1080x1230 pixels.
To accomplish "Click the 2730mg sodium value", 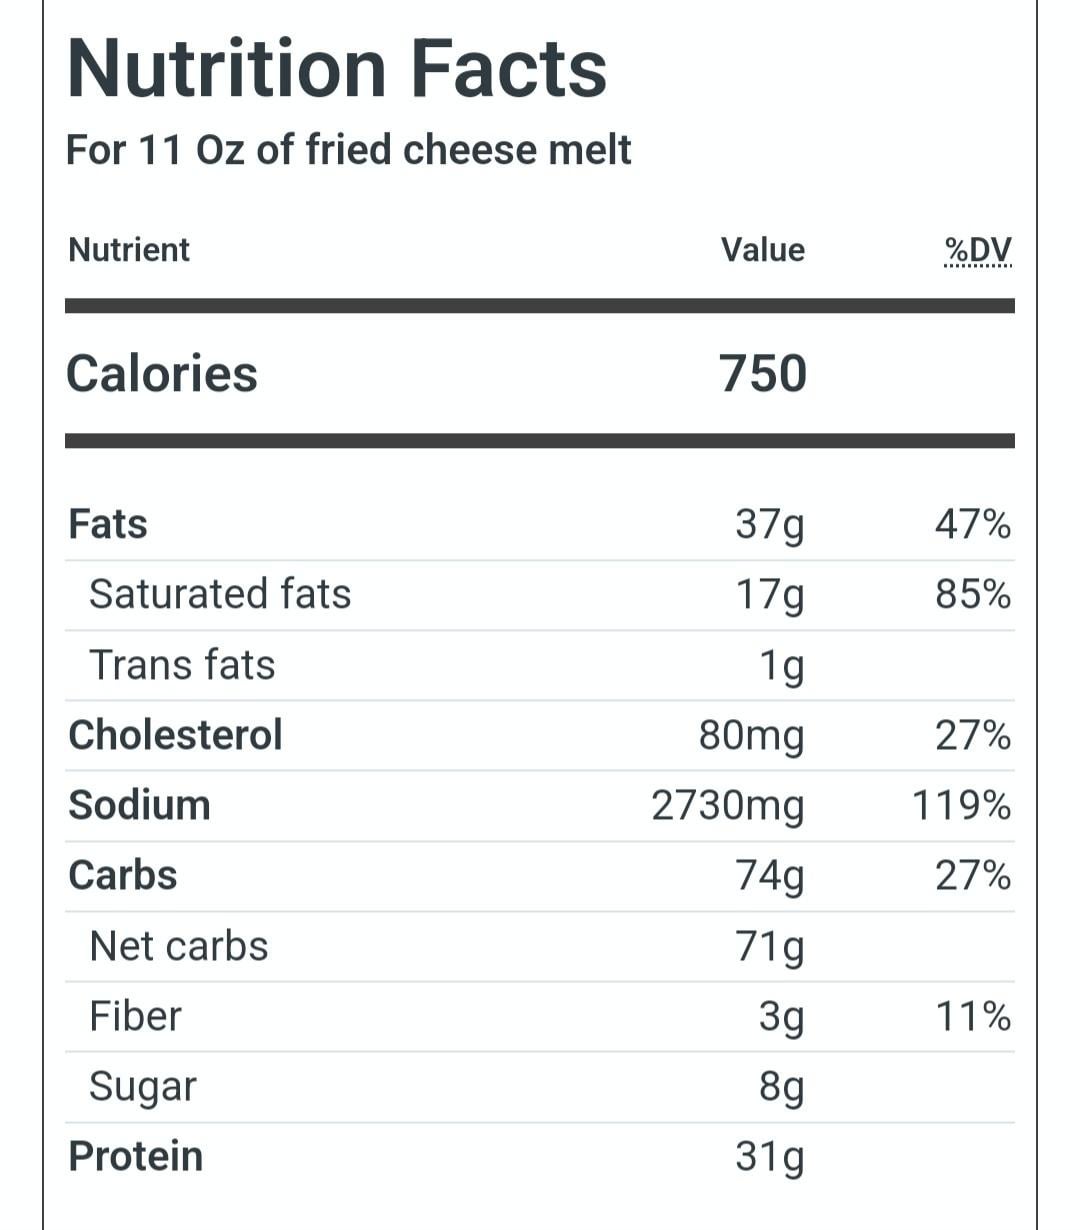I will point(727,806).
